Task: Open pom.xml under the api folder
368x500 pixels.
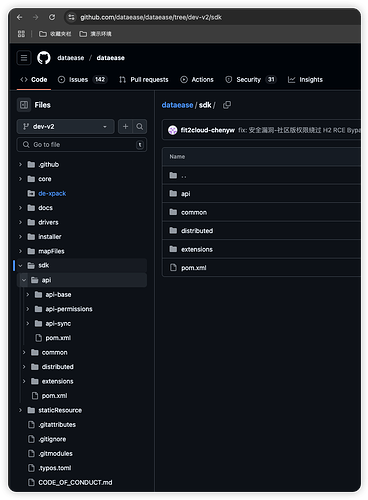Action: (58, 338)
